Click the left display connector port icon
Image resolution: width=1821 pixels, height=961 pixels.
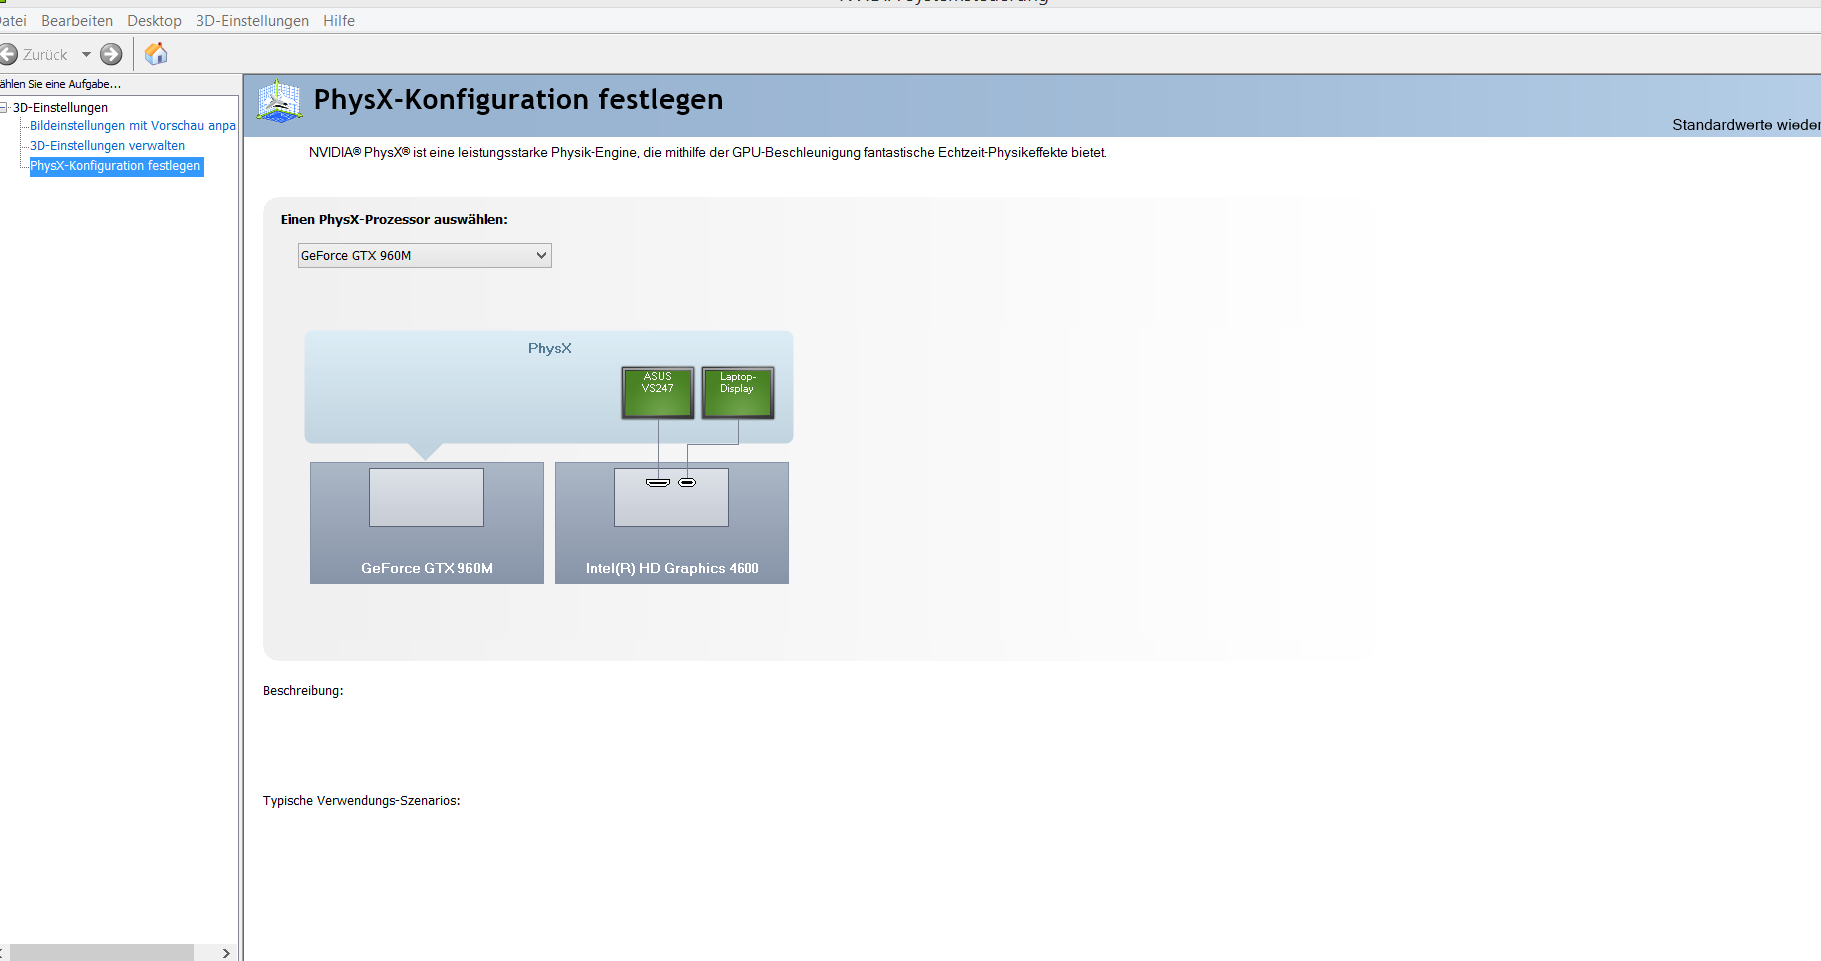(x=658, y=483)
